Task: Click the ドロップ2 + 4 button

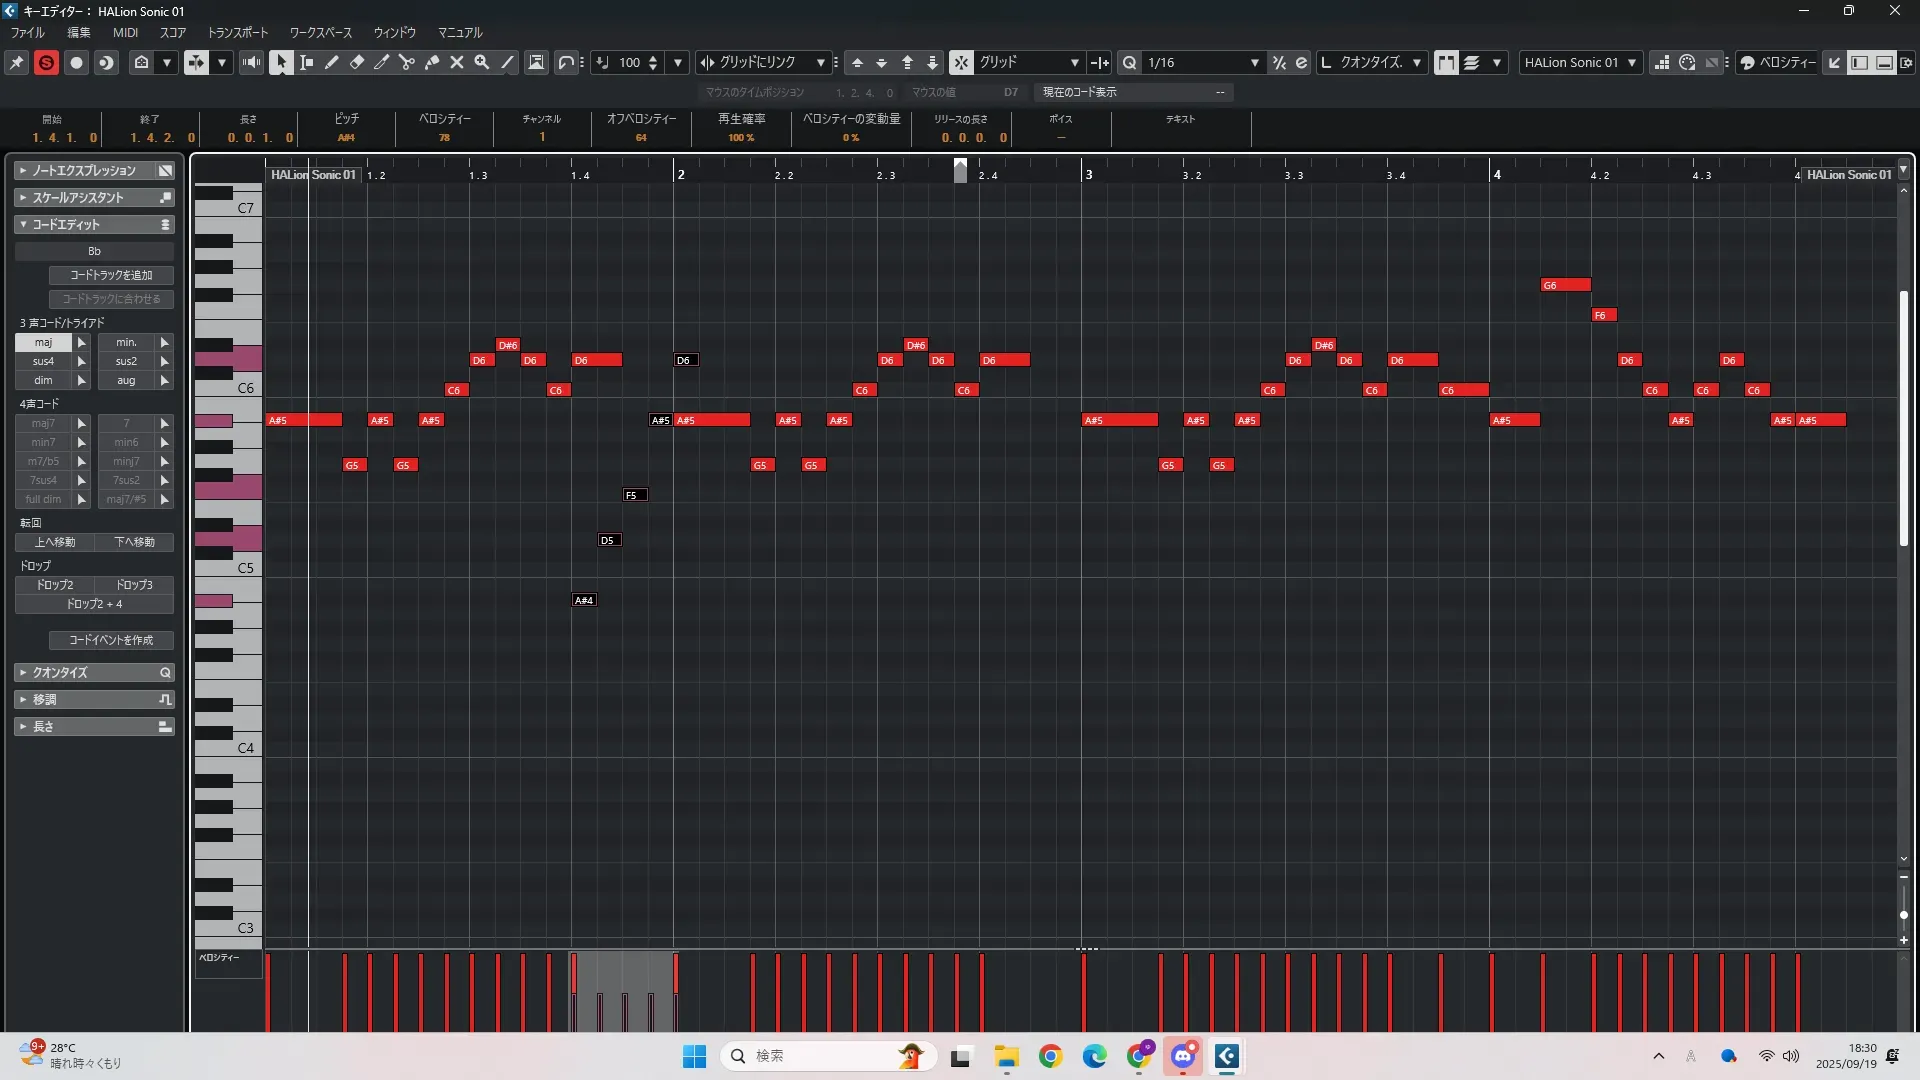Action: tap(94, 604)
